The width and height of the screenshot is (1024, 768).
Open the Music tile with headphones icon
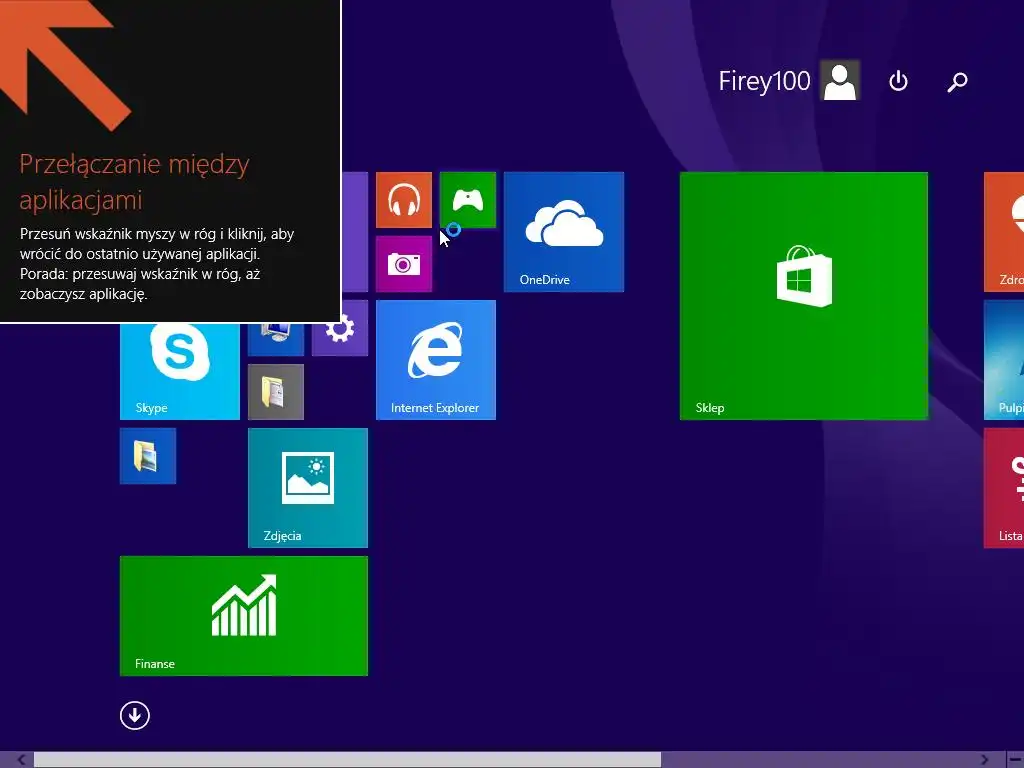click(404, 200)
